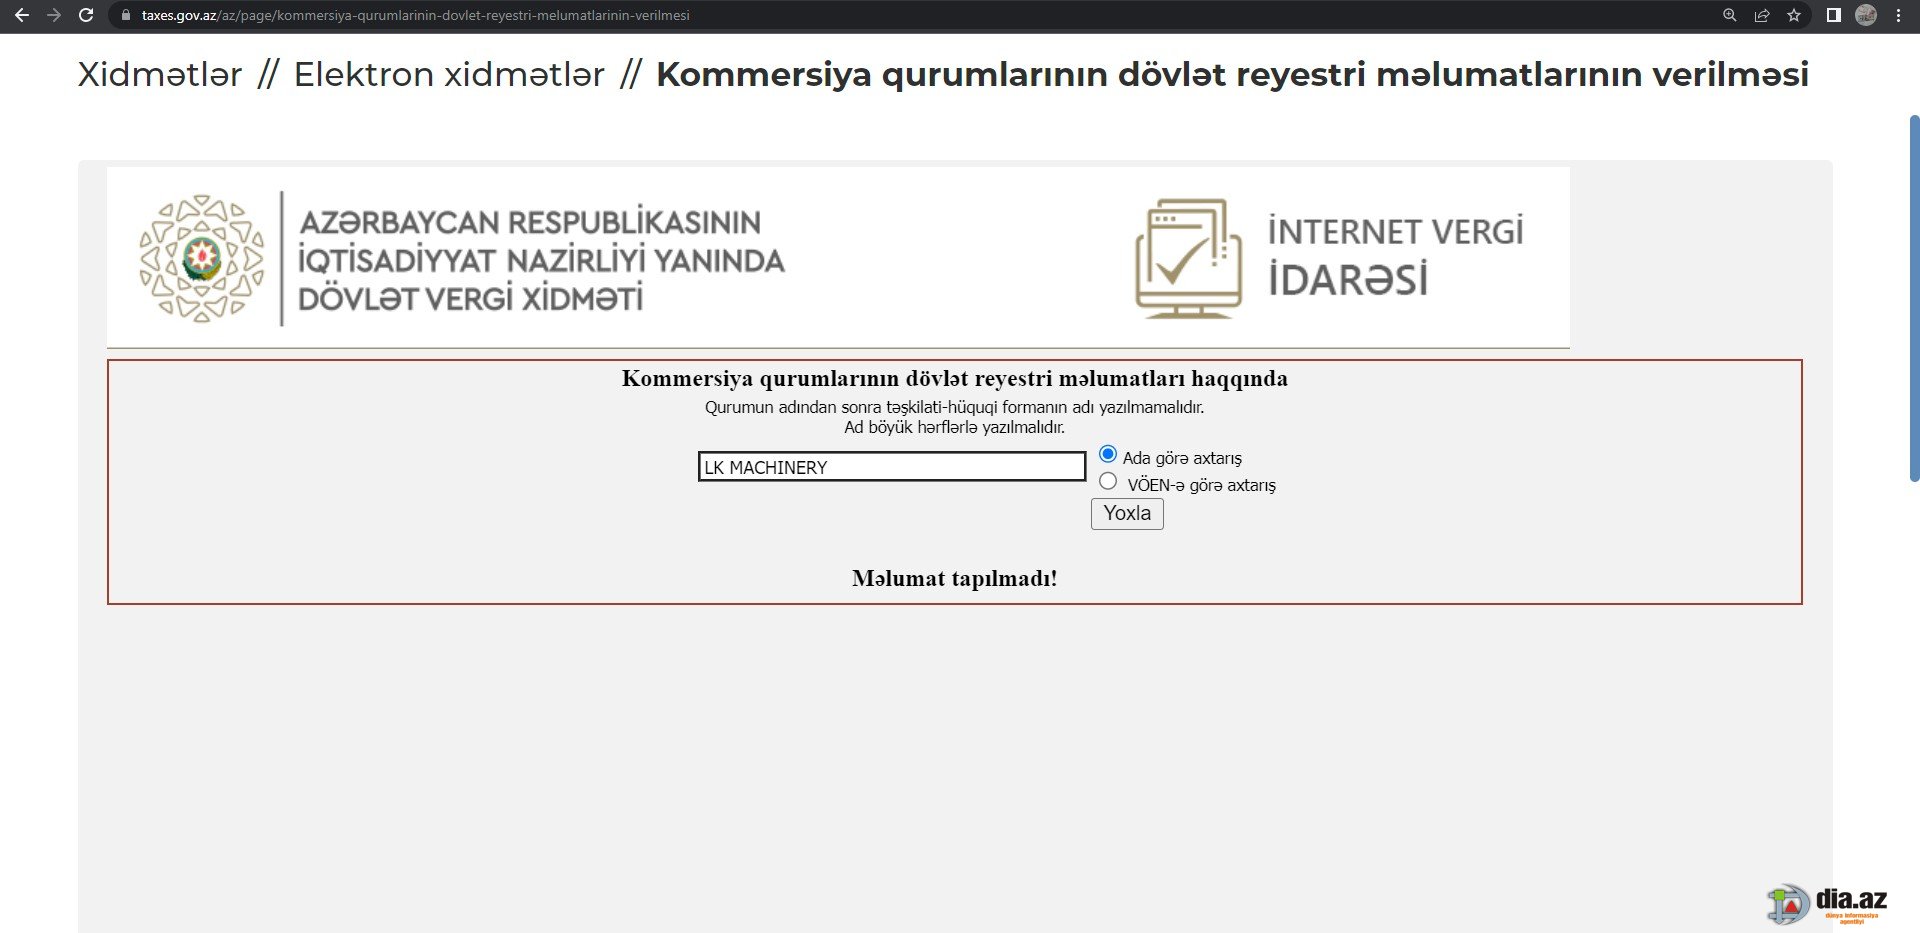Click the search field containing LK MACHINERY
The width and height of the screenshot is (1920, 933).
[x=892, y=467]
